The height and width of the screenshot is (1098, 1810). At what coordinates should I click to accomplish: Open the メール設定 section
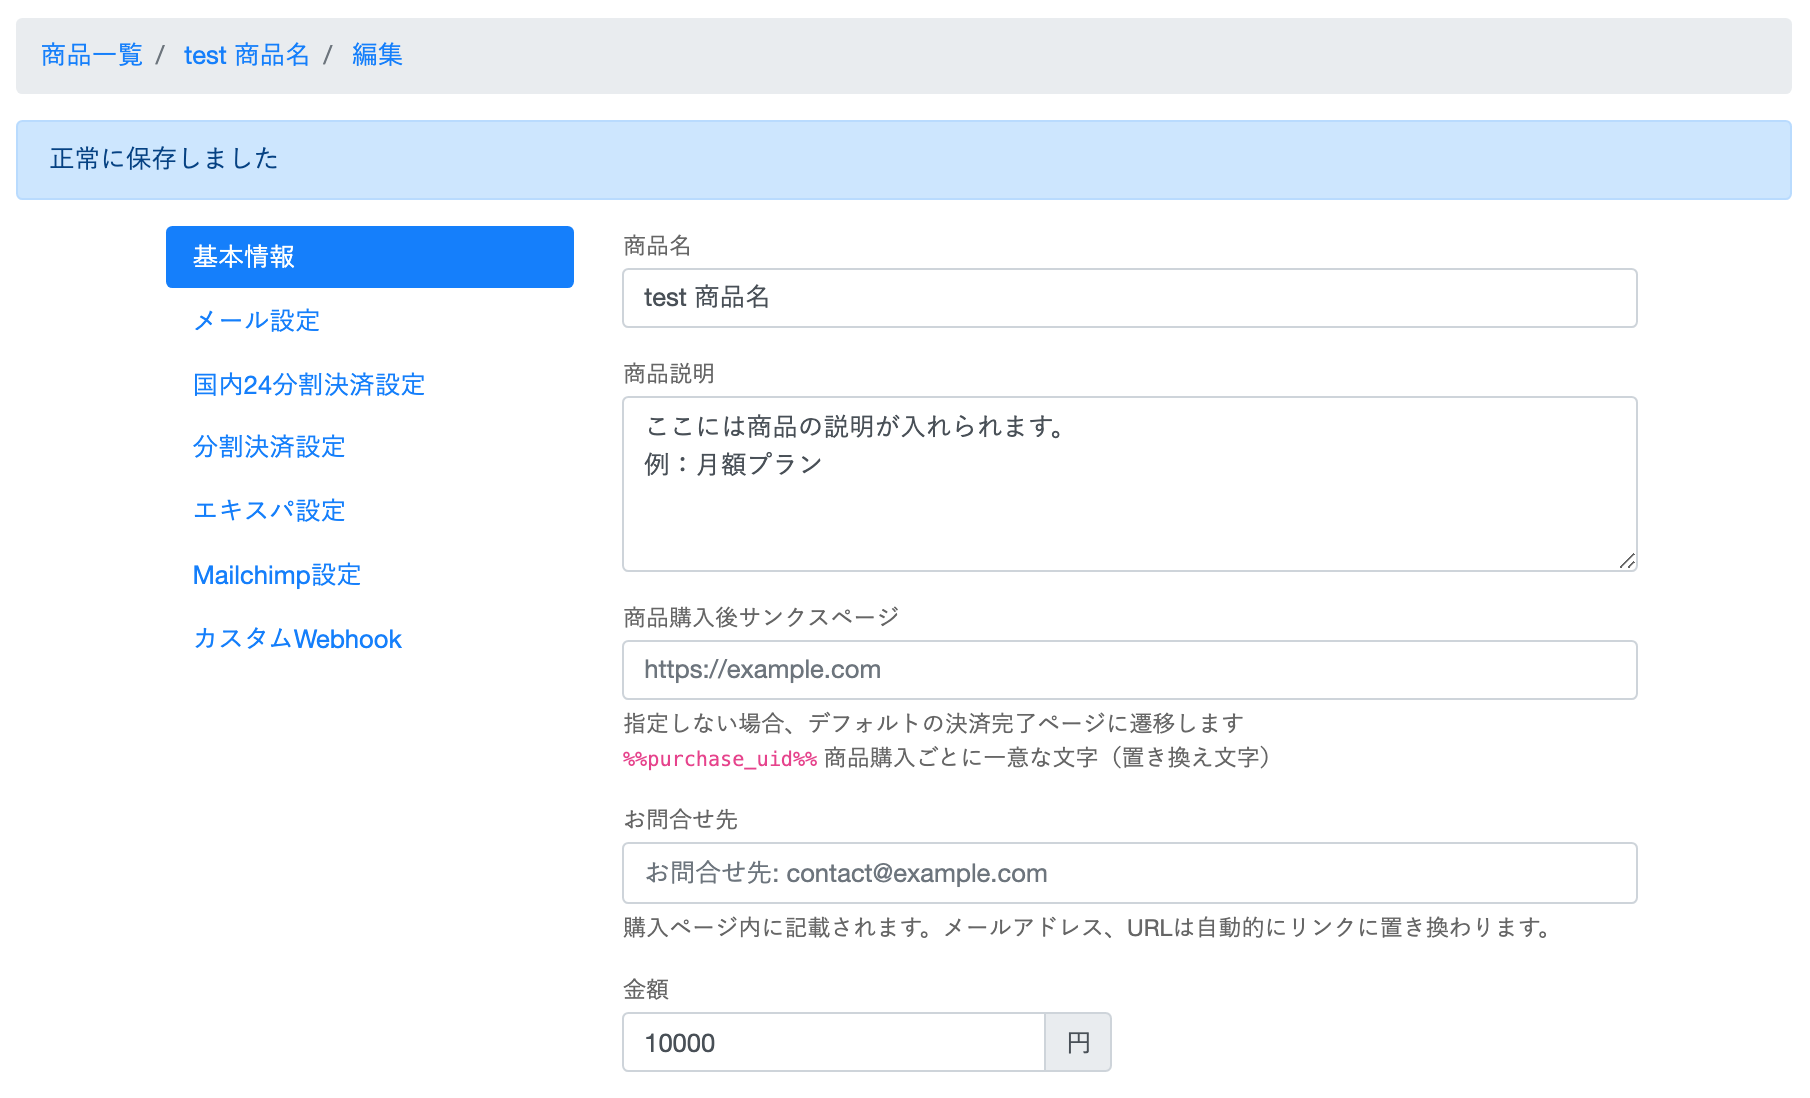(256, 321)
